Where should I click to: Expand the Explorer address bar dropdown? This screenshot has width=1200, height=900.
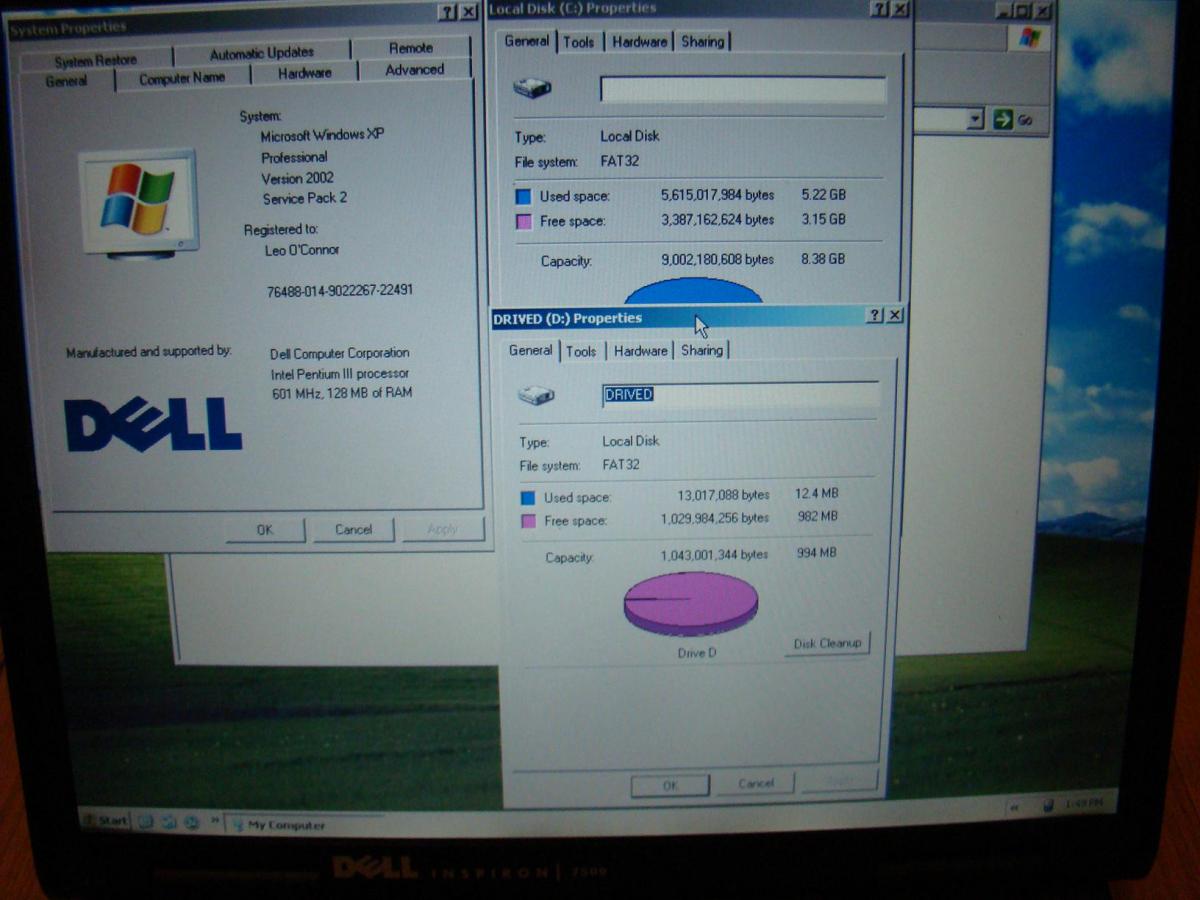point(976,120)
